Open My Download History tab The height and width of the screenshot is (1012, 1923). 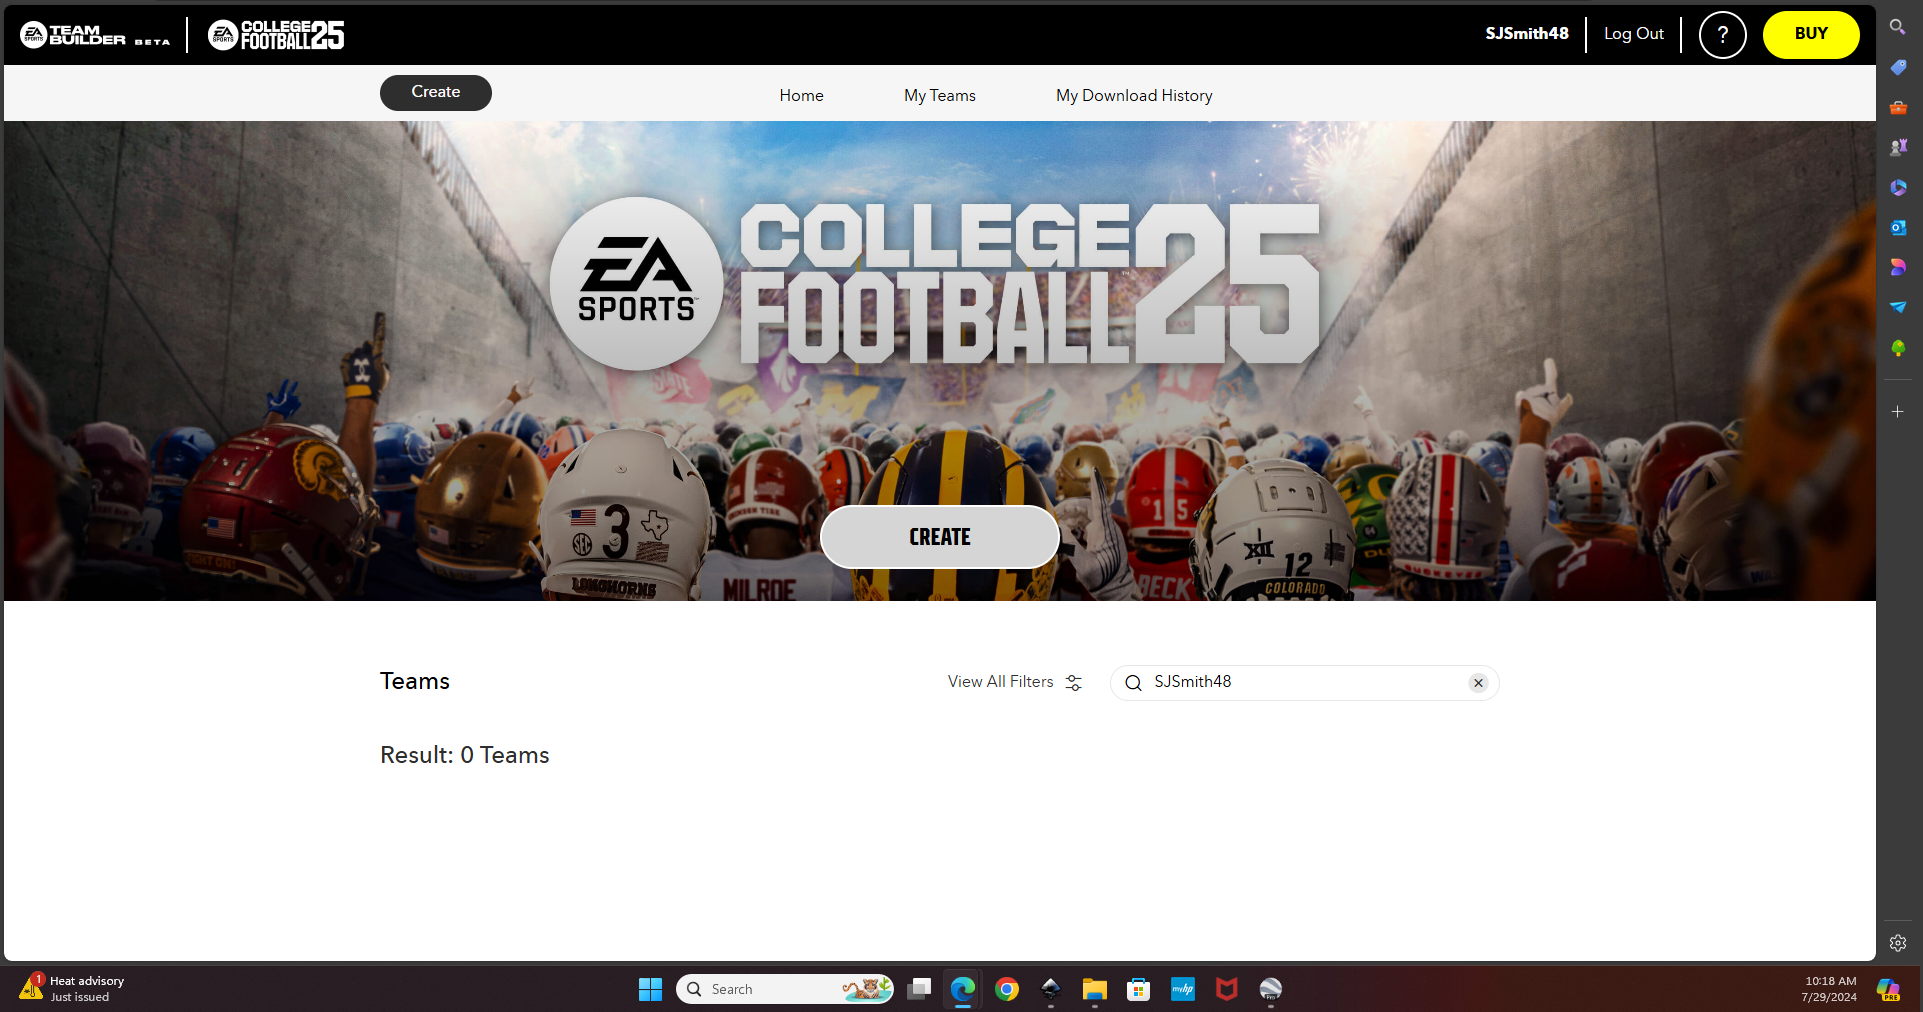click(1134, 96)
